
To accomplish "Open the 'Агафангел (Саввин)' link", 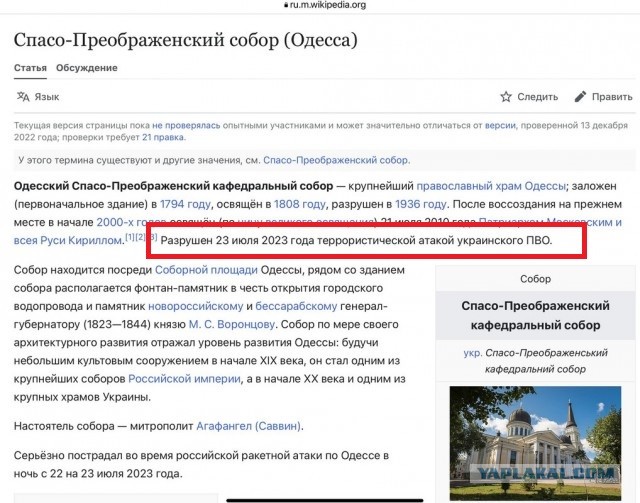I will coord(249,426).
